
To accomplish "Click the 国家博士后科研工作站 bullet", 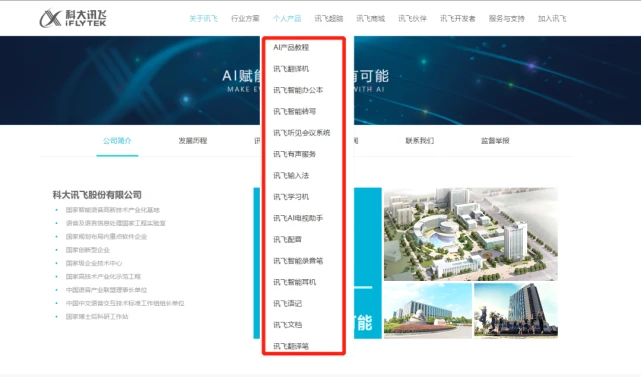I will coord(97,316).
